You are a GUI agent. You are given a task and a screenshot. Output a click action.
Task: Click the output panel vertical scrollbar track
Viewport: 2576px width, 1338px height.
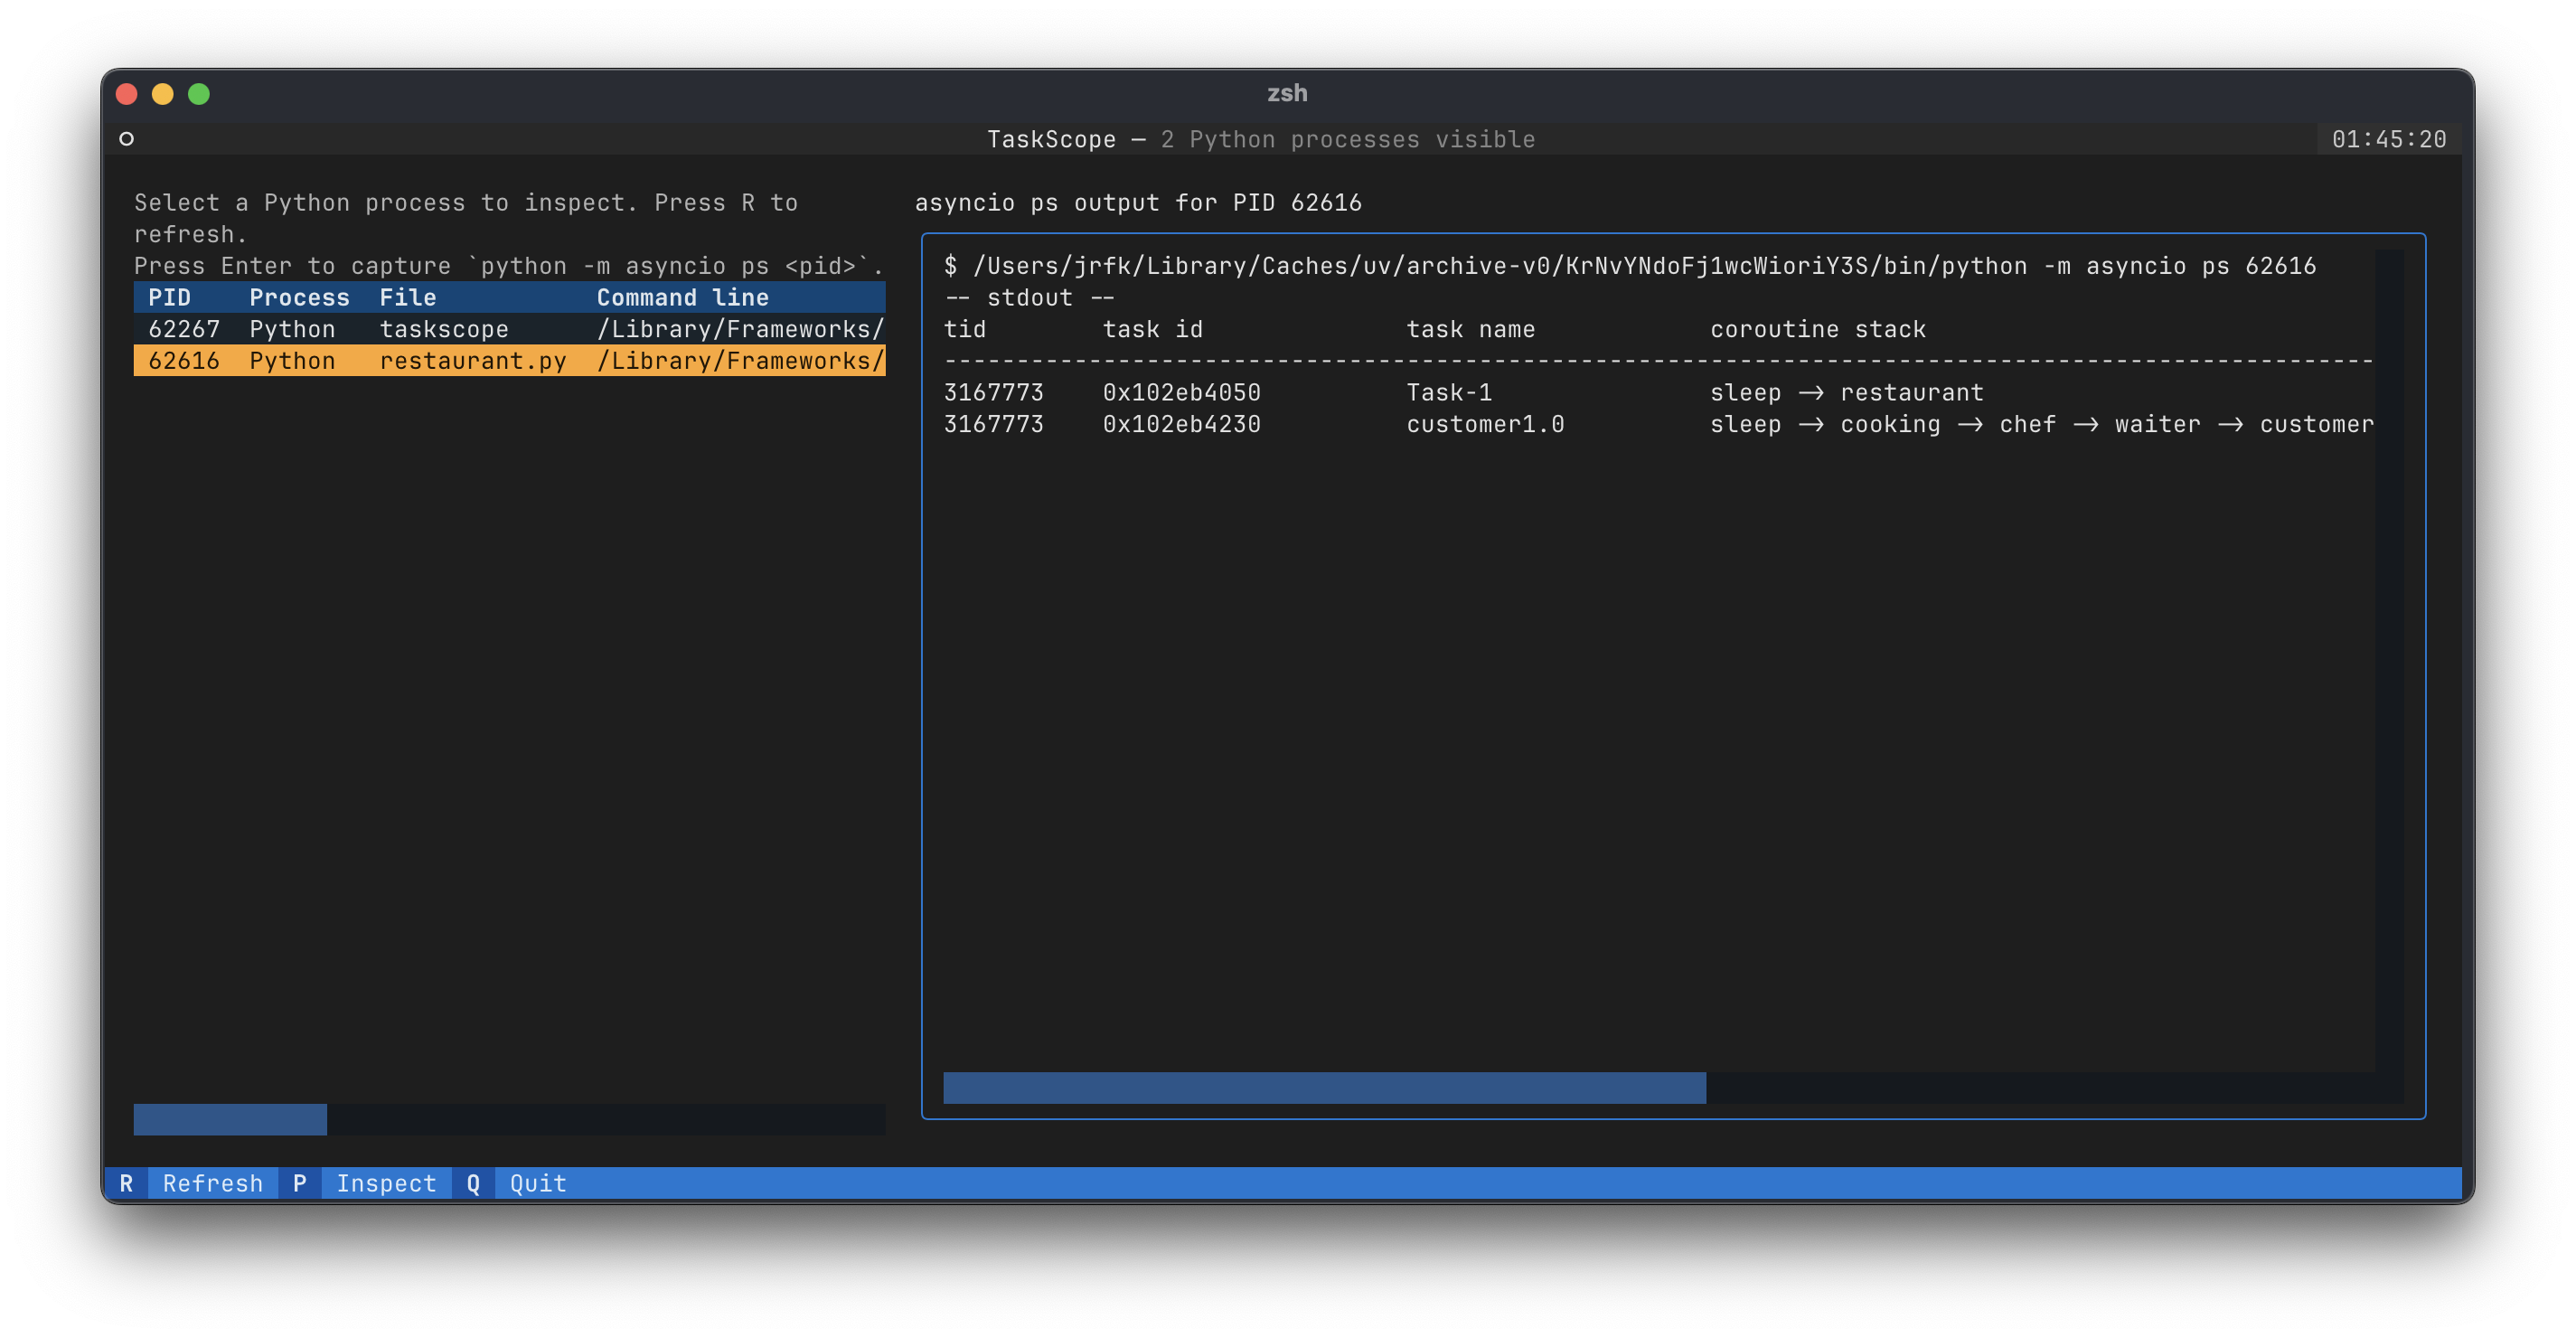(x=2389, y=660)
